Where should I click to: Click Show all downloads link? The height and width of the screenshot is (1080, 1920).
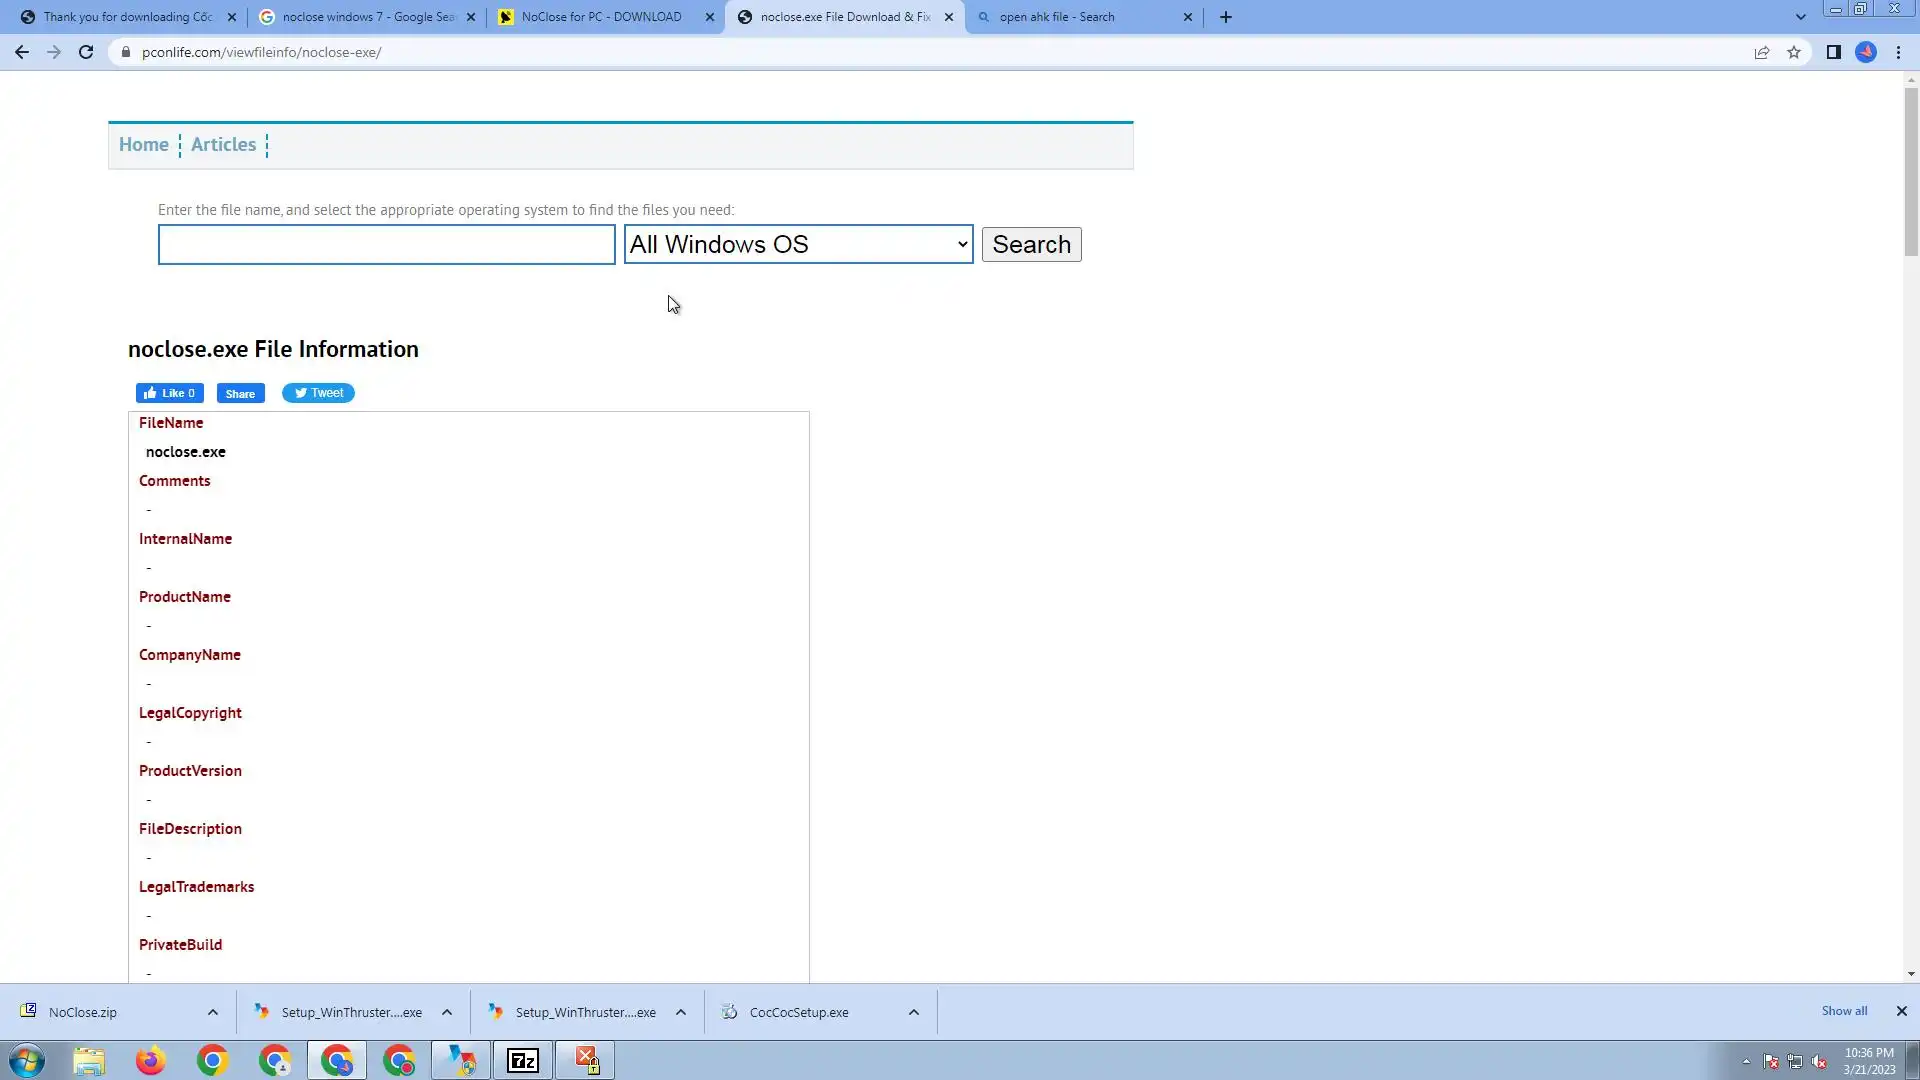pos(1844,1011)
